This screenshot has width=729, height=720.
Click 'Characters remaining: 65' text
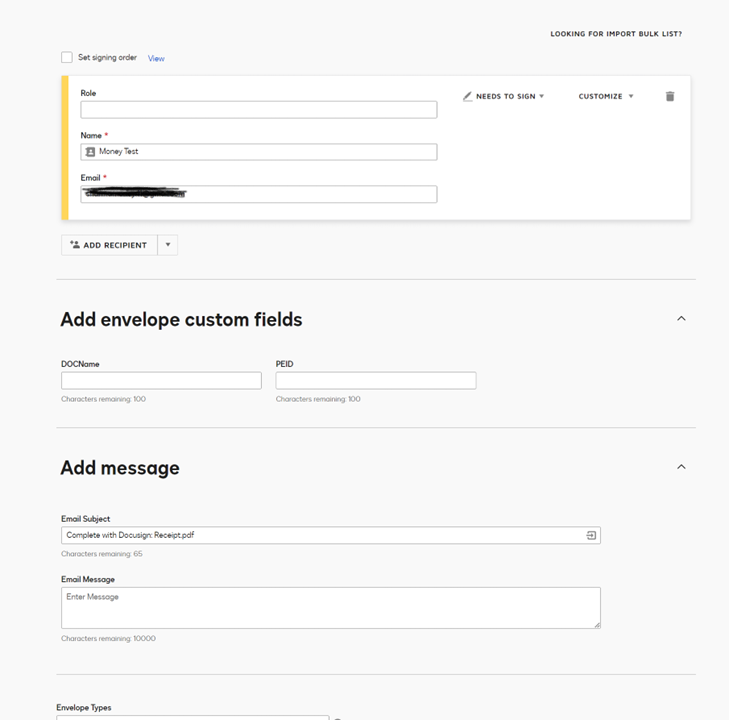(102, 554)
